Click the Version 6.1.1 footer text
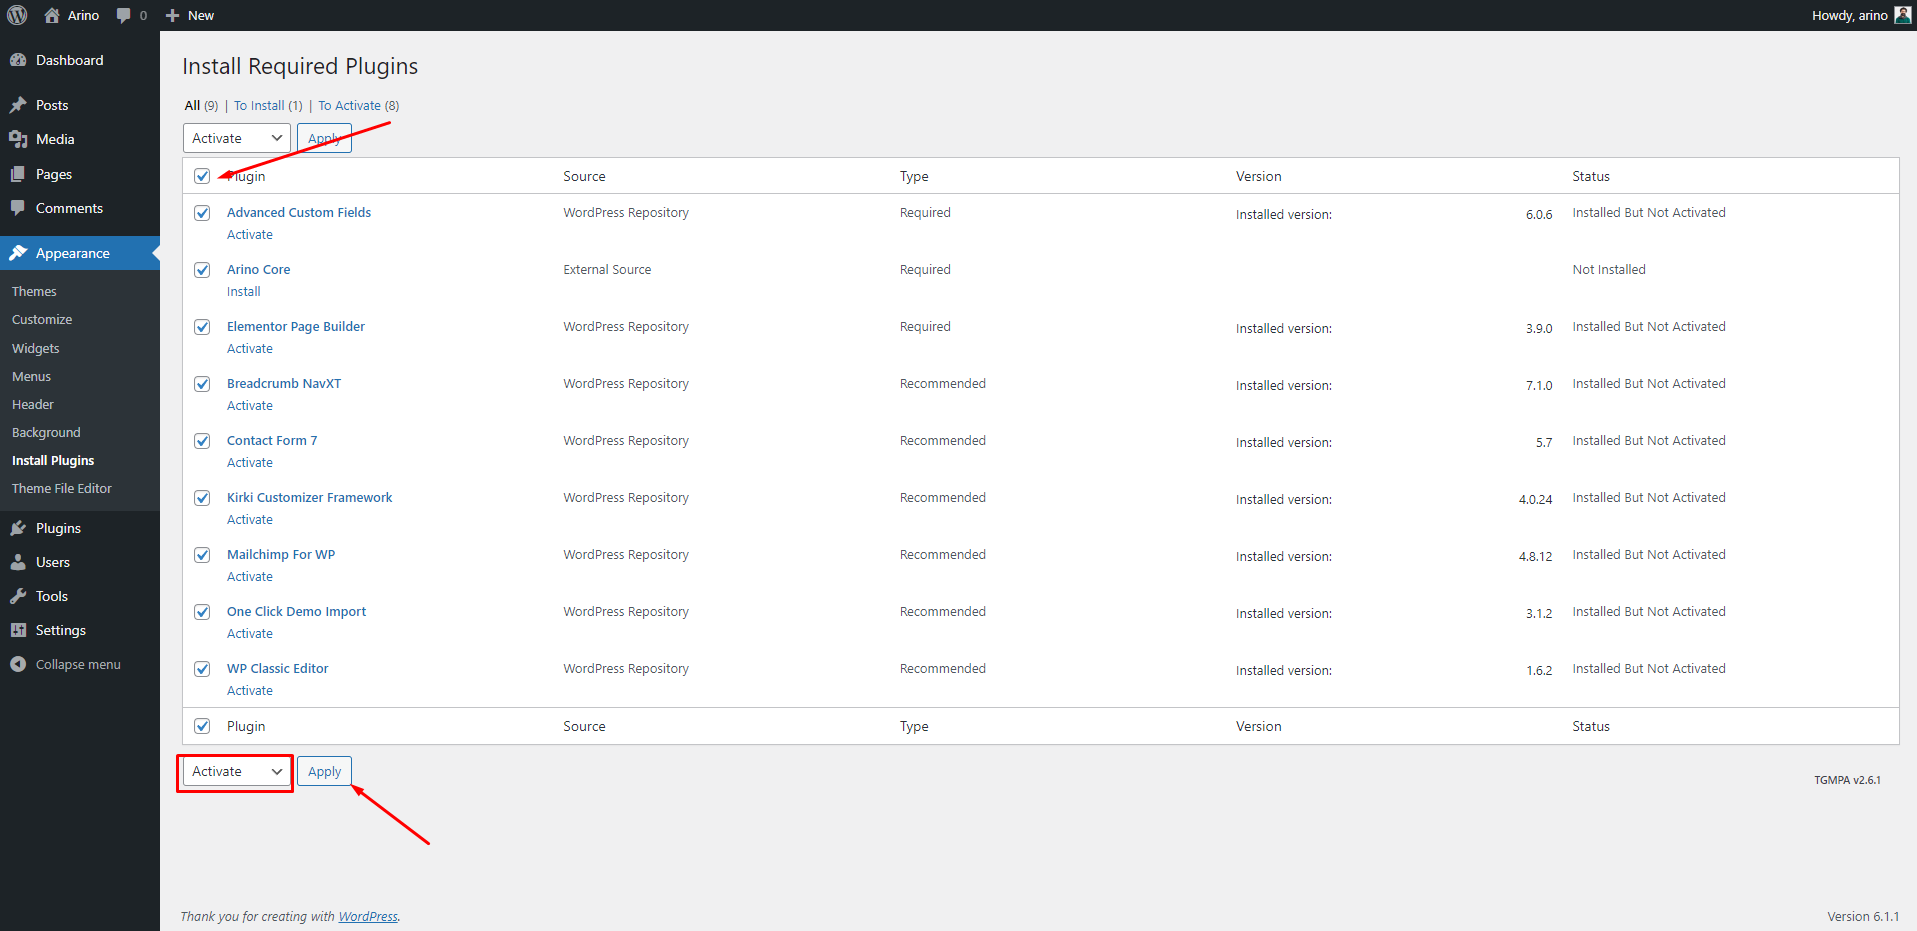1917x931 pixels. tap(1863, 916)
